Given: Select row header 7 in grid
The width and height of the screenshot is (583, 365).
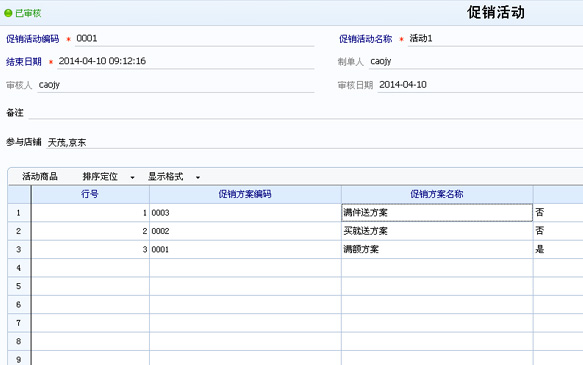Looking at the screenshot, I should point(19,323).
